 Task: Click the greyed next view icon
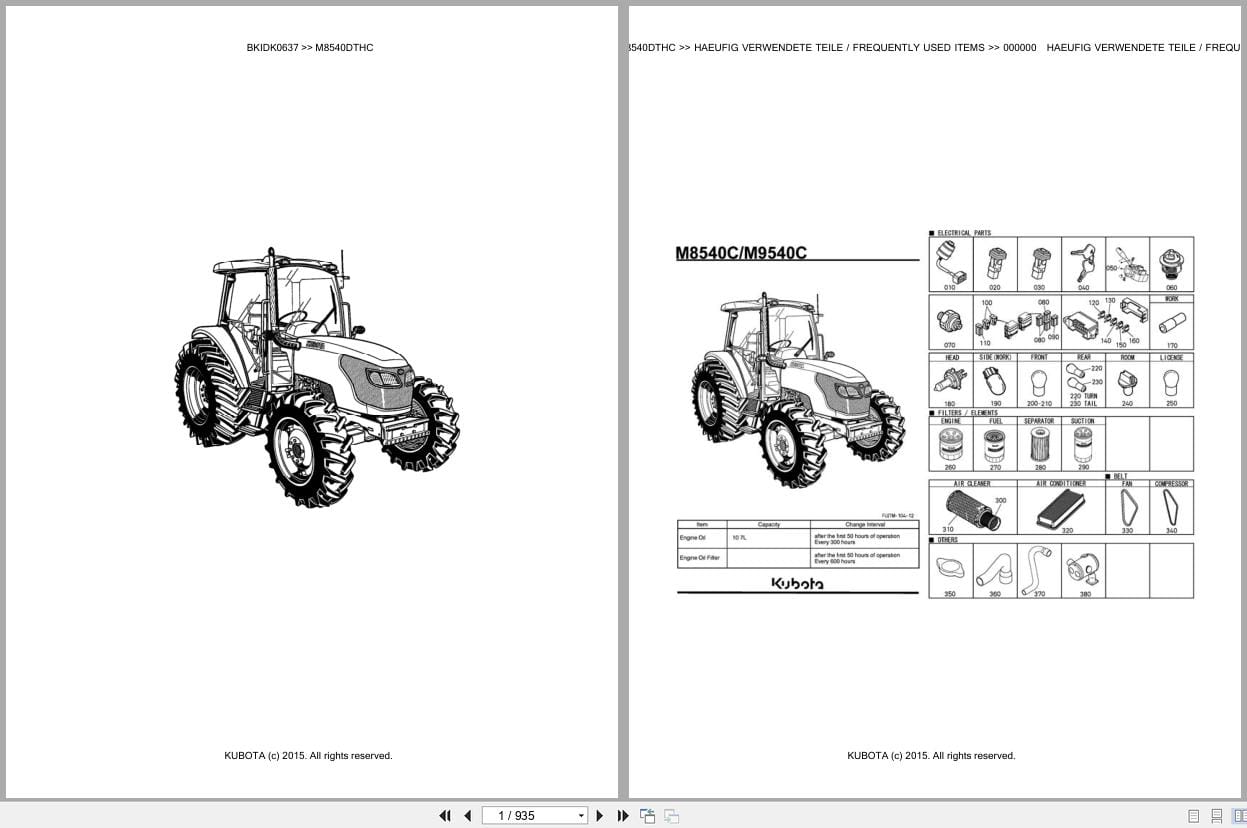pyautogui.click(x=671, y=816)
